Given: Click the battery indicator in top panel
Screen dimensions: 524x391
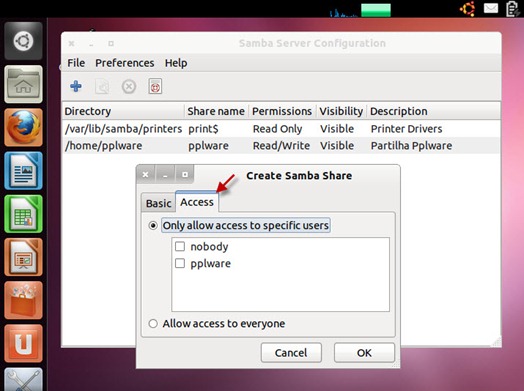Looking at the screenshot, I should coord(513,9).
